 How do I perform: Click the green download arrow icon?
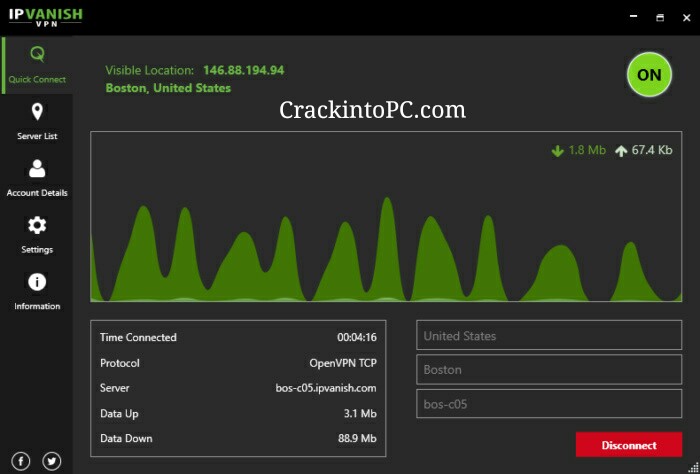click(x=557, y=151)
